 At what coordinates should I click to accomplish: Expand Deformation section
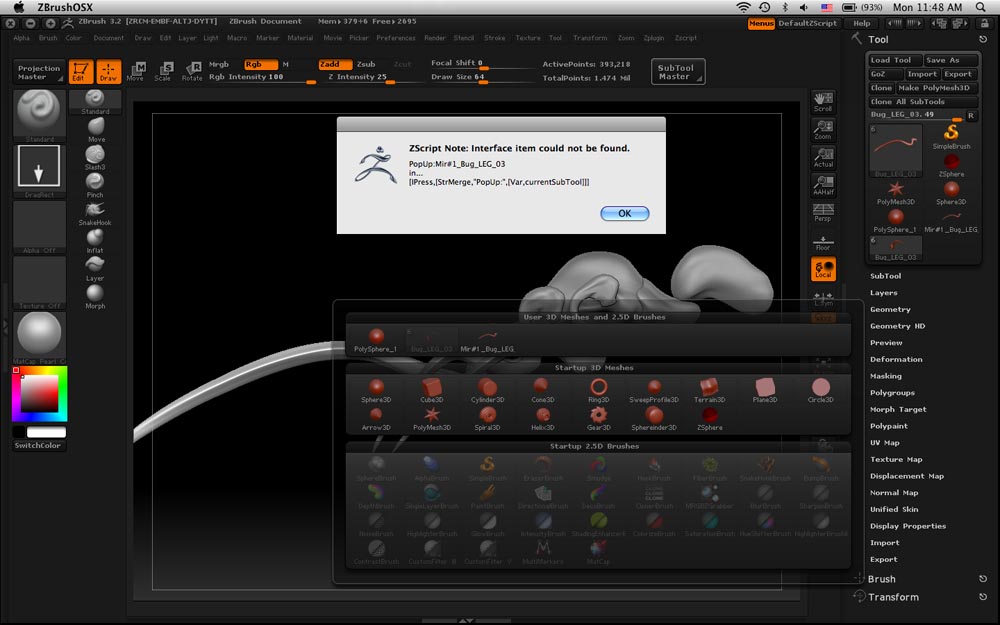[x=896, y=359]
